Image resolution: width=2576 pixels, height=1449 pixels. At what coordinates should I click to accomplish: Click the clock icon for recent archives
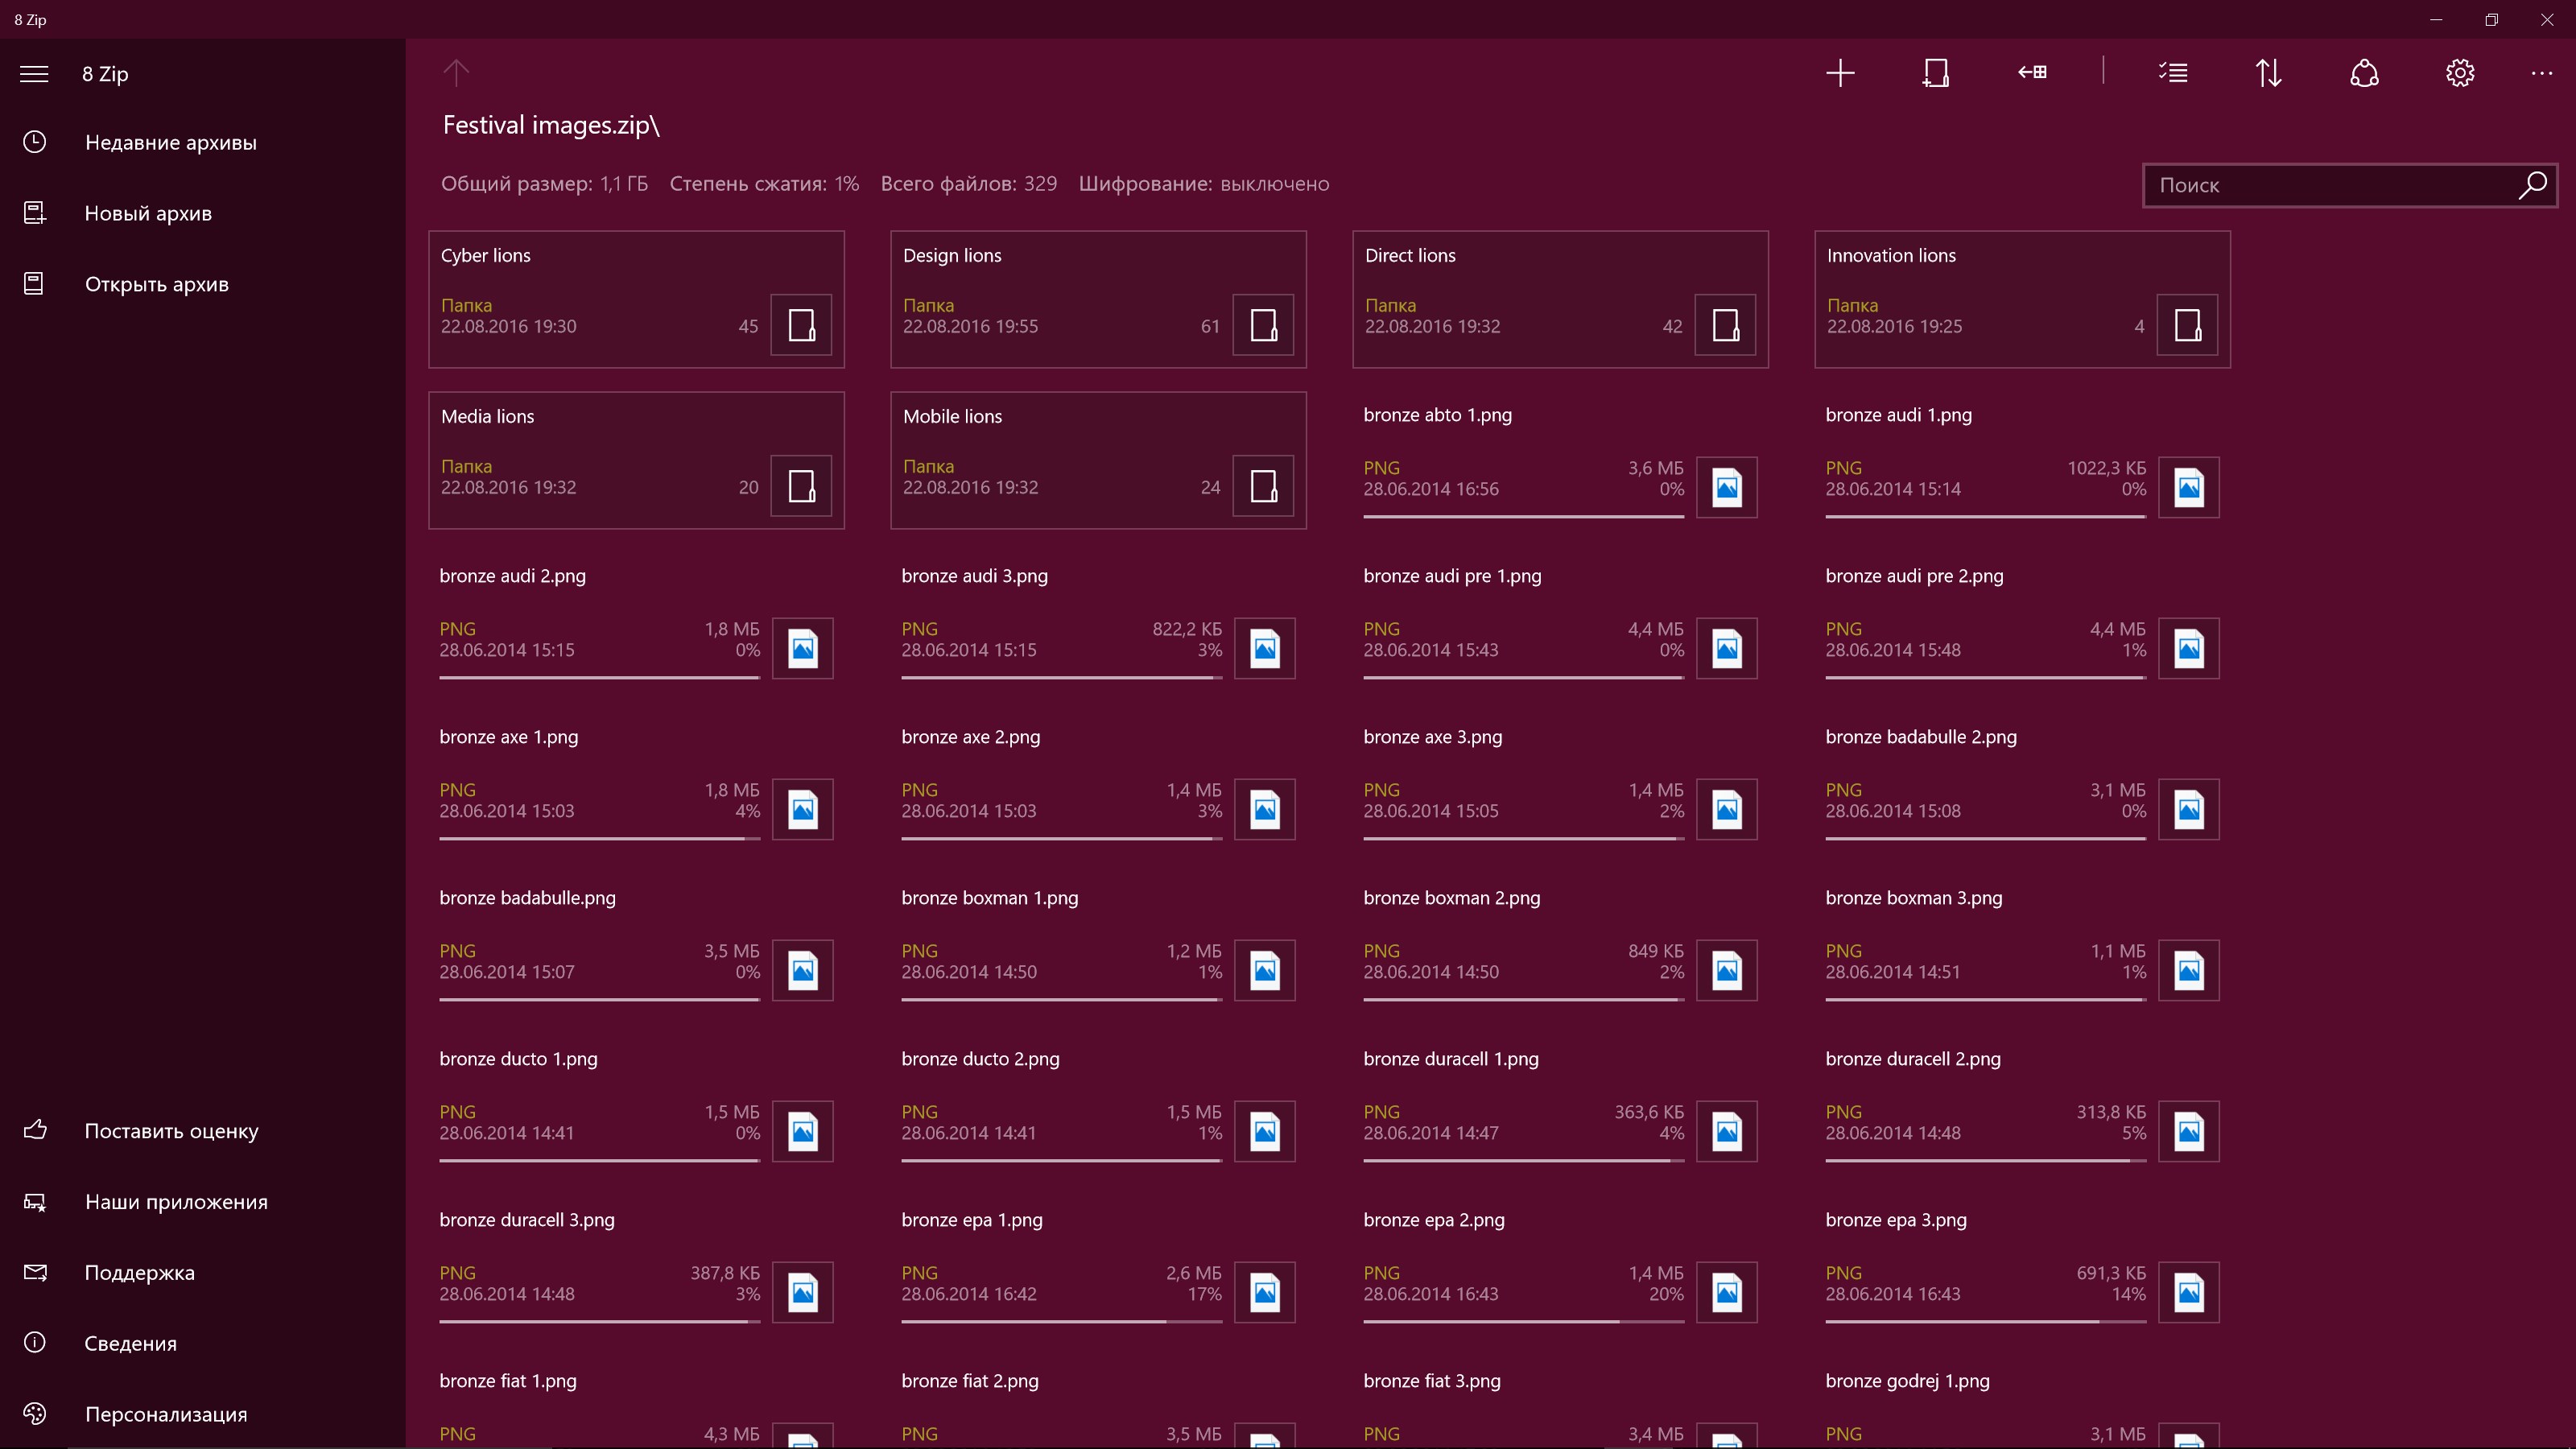click(35, 142)
